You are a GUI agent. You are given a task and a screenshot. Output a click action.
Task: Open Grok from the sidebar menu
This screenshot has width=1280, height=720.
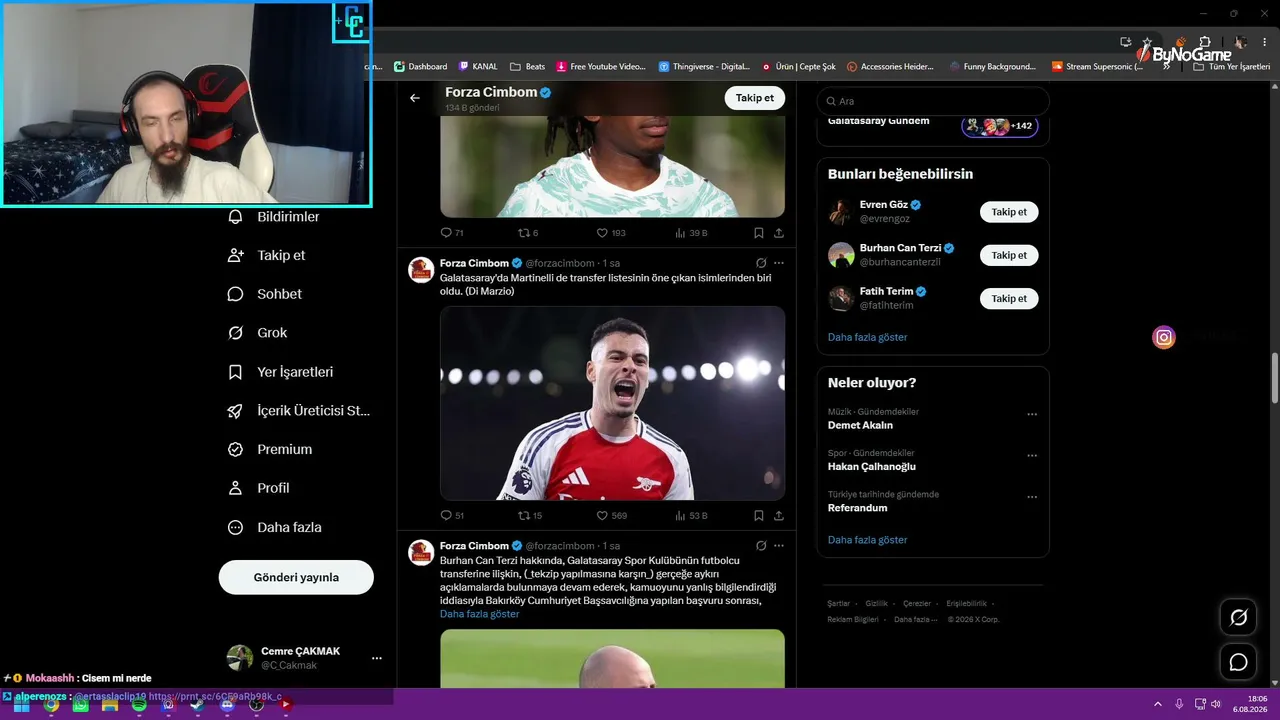click(x=258, y=333)
